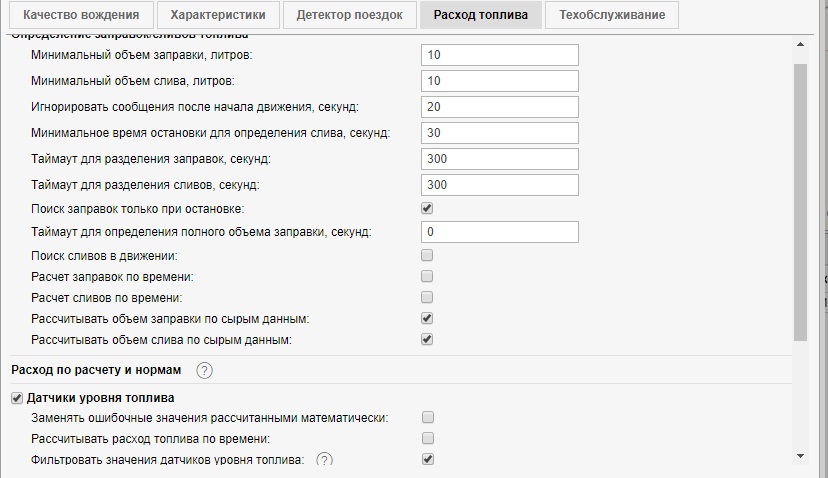Click Минимальное время остановки input field
This screenshot has height=478, width=828.
pos(499,133)
